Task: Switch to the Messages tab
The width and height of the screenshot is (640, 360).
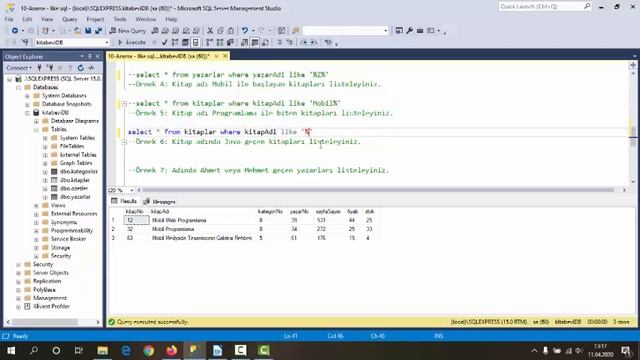Action: tap(160, 202)
